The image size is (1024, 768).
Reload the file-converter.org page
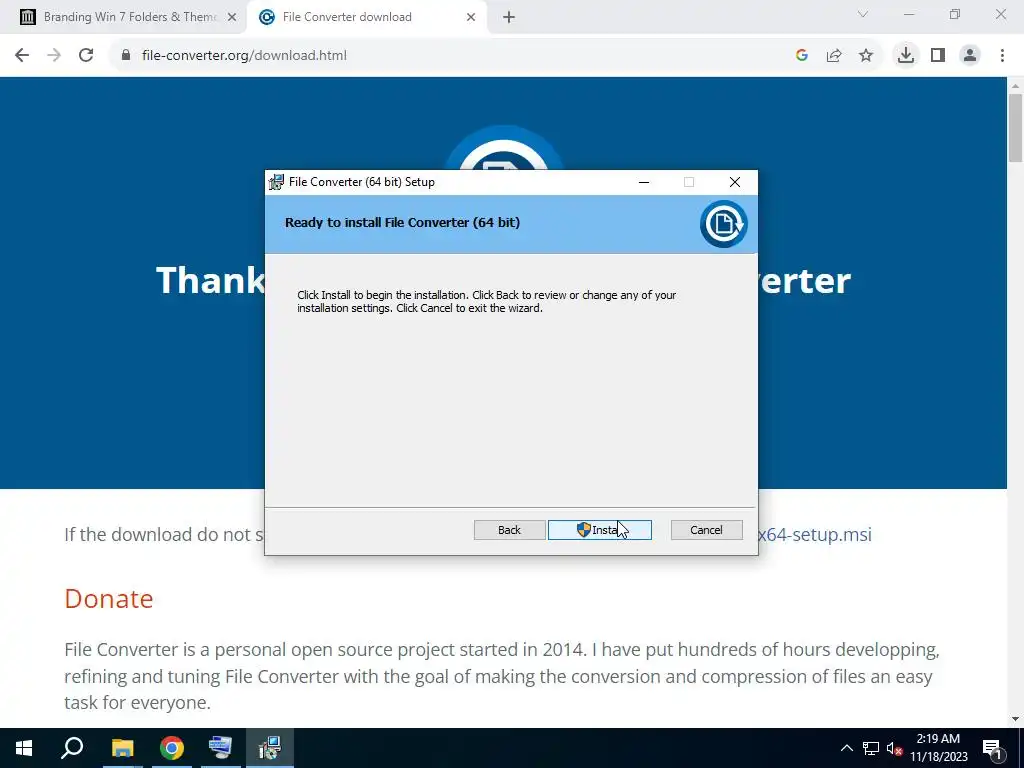pos(86,56)
